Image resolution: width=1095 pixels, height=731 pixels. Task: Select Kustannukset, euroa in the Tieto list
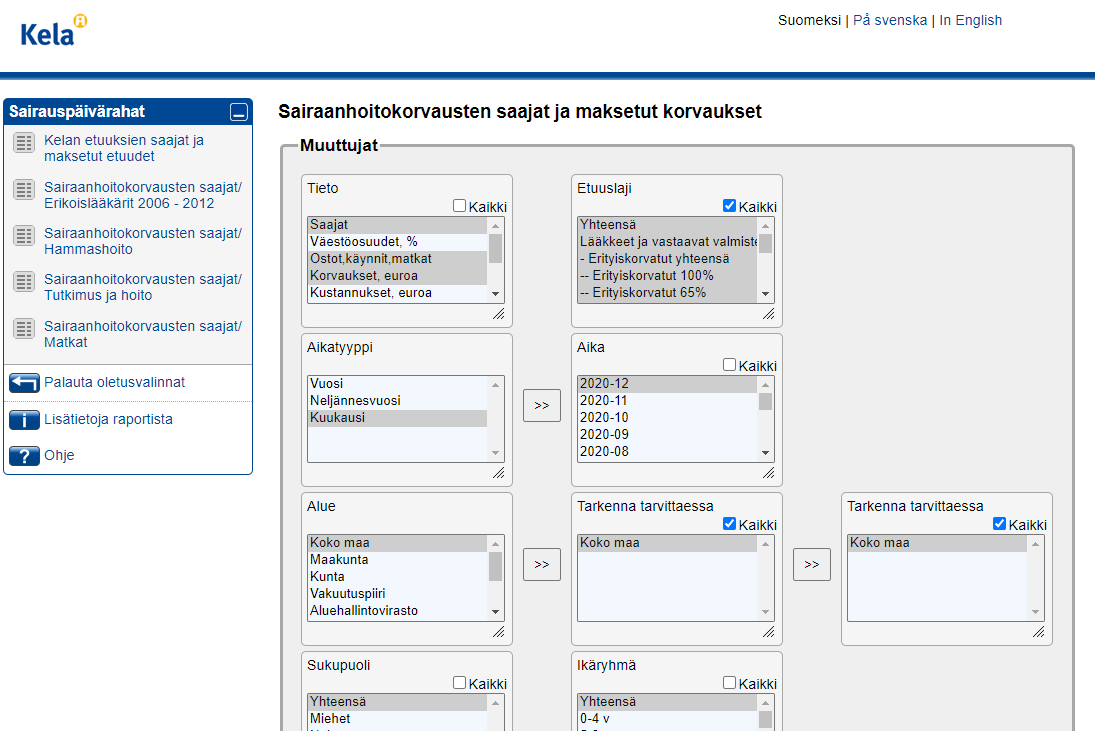click(397, 293)
